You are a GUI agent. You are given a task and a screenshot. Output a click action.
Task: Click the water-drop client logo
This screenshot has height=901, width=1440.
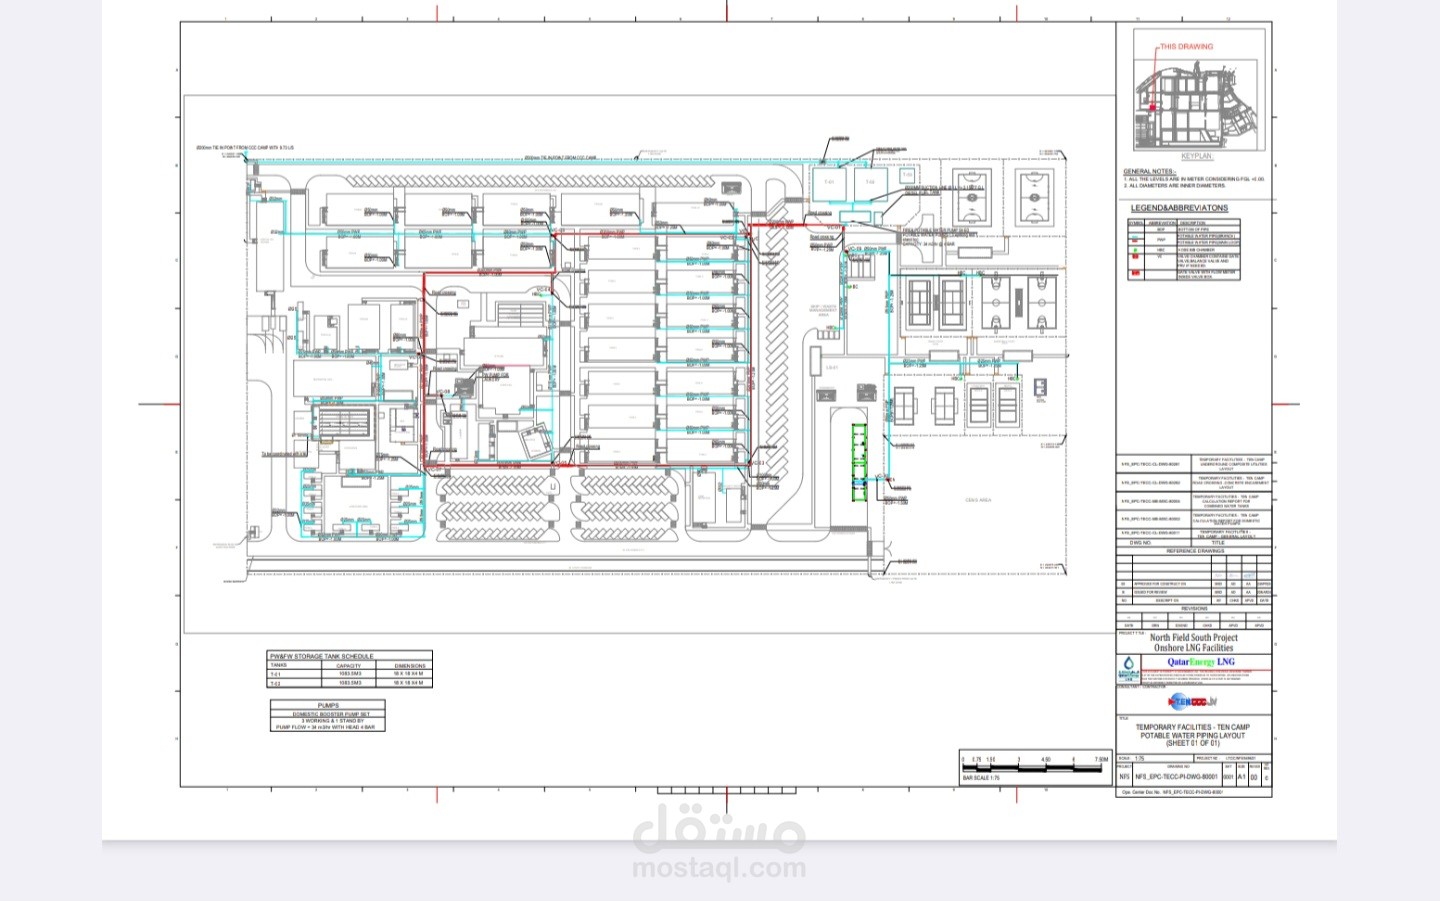[x=1129, y=669]
